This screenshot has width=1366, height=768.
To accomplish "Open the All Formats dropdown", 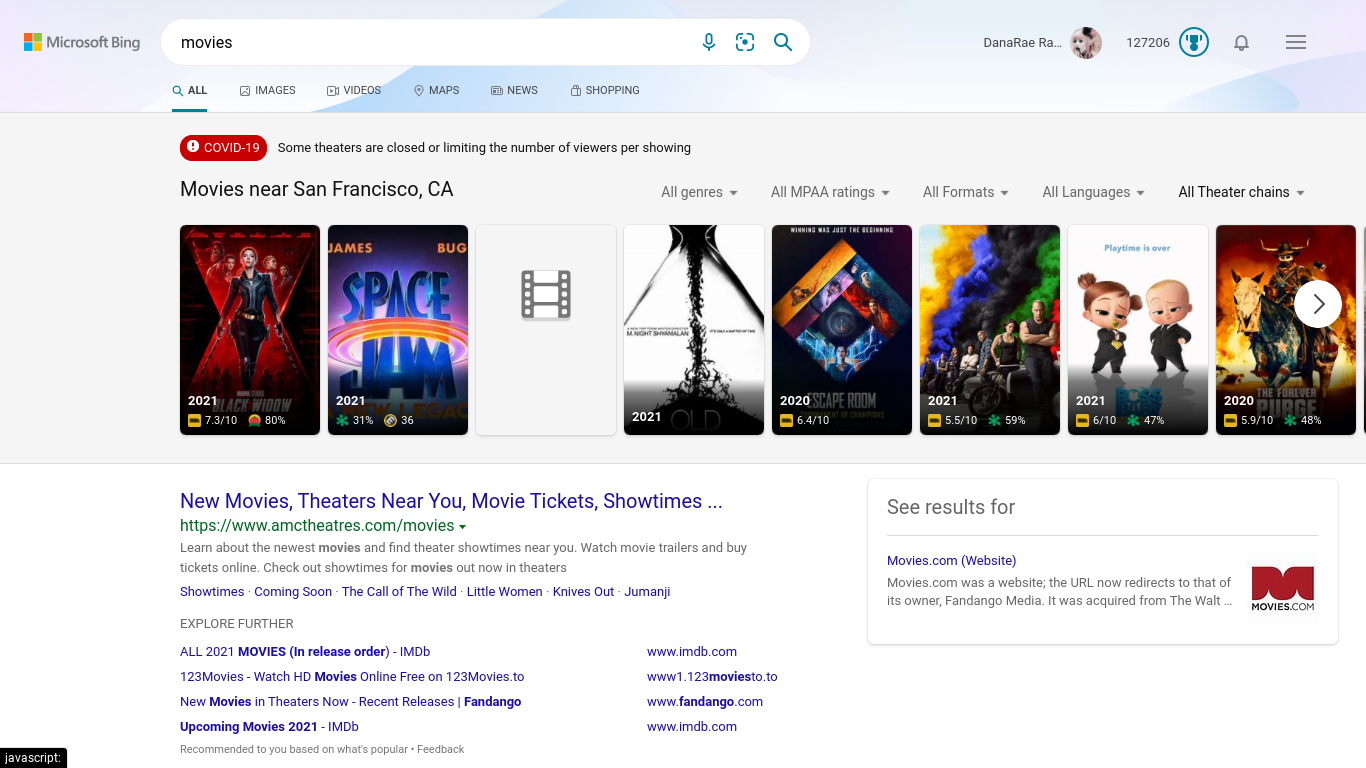I will click(966, 192).
